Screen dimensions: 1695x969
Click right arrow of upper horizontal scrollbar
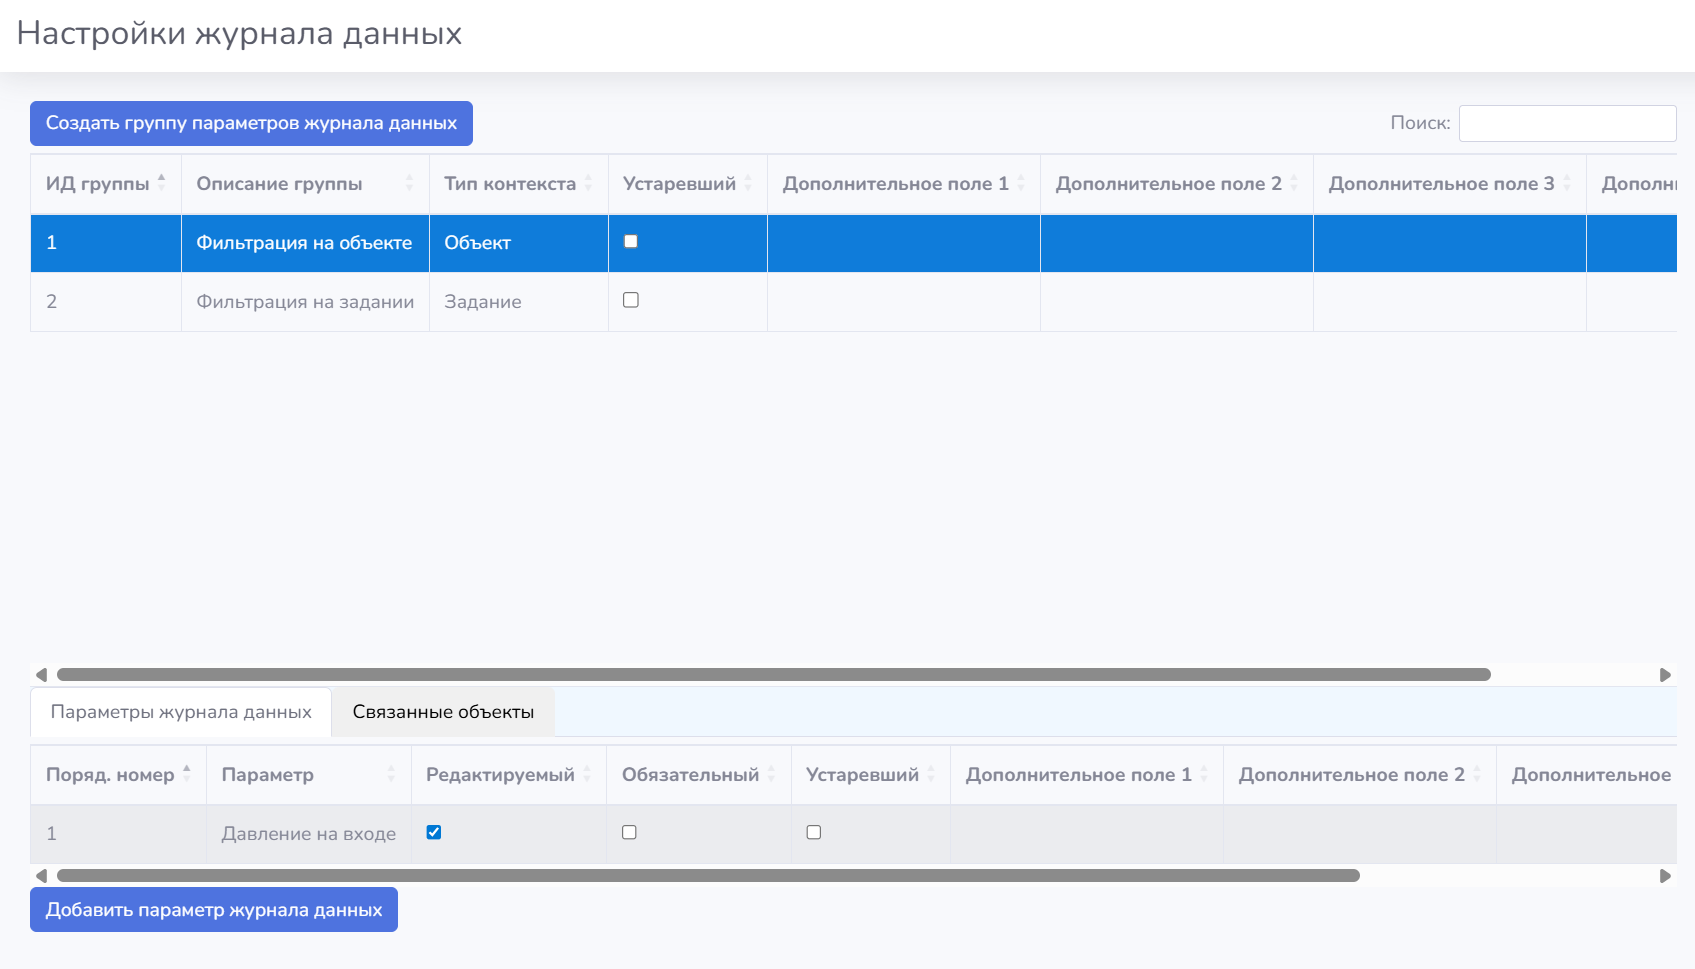[x=1665, y=675]
